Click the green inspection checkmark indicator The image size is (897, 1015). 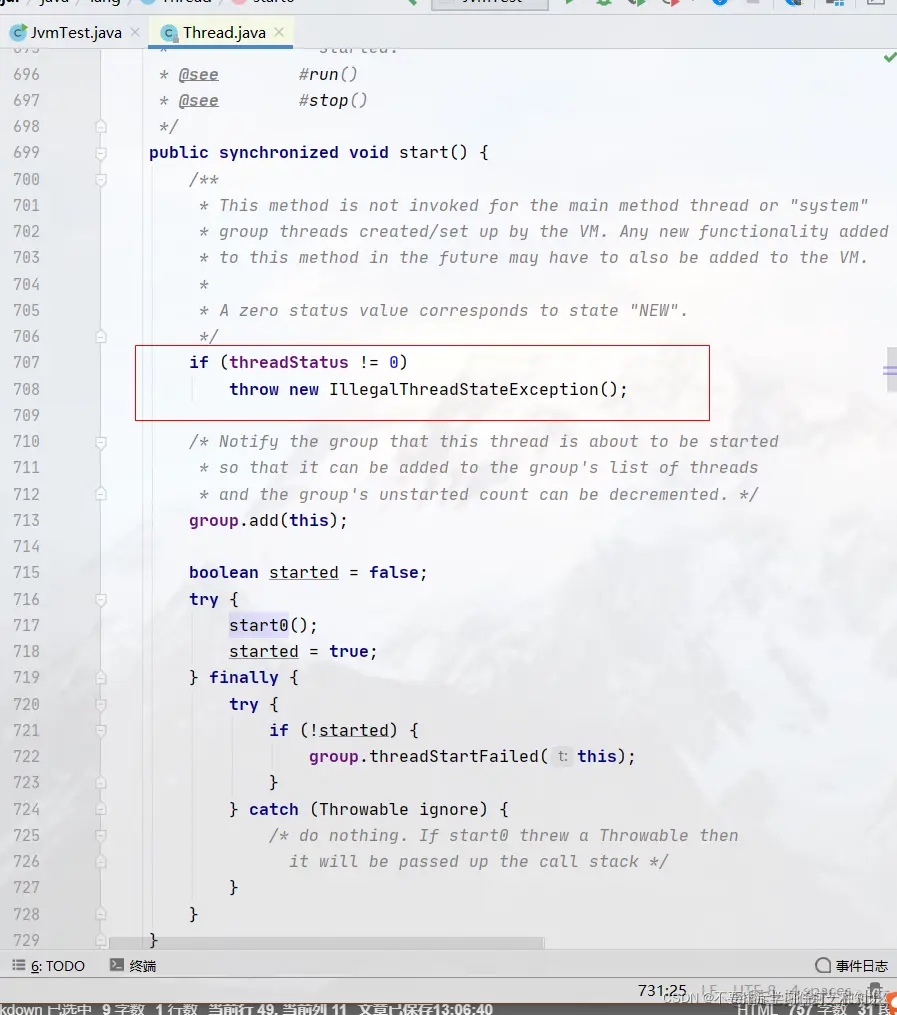[890, 58]
